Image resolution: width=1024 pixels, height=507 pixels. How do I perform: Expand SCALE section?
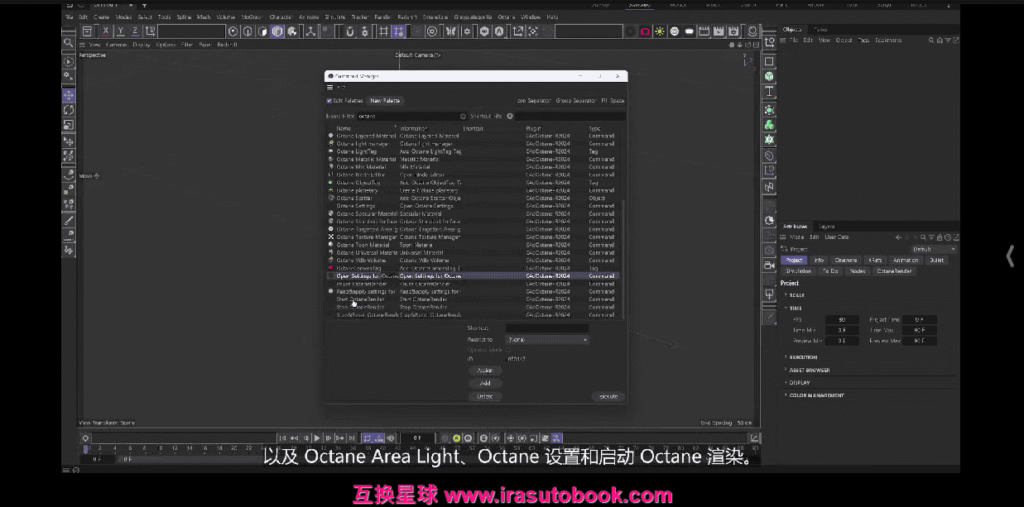[x=797, y=295]
